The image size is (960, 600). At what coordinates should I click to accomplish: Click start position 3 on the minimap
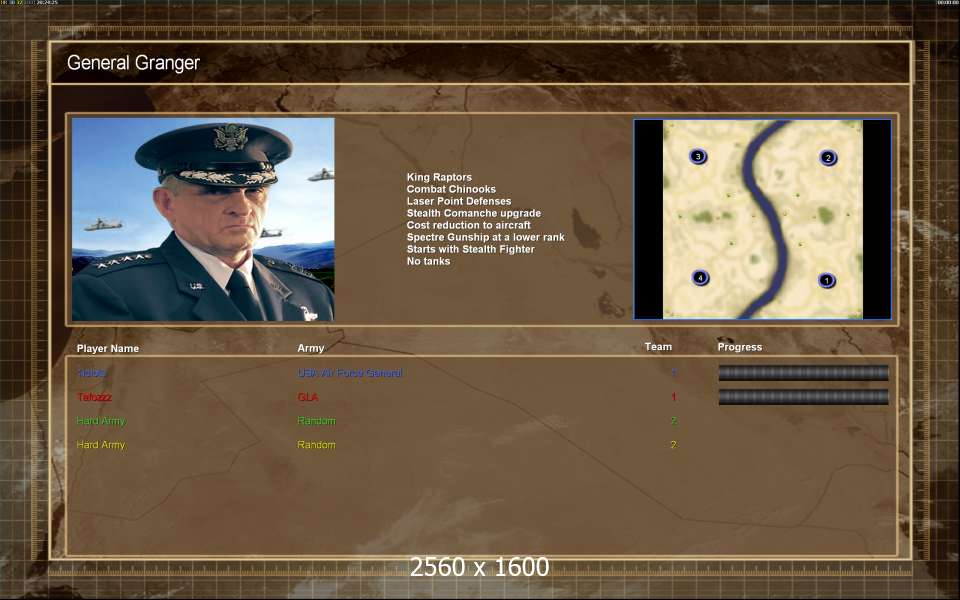(698, 156)
